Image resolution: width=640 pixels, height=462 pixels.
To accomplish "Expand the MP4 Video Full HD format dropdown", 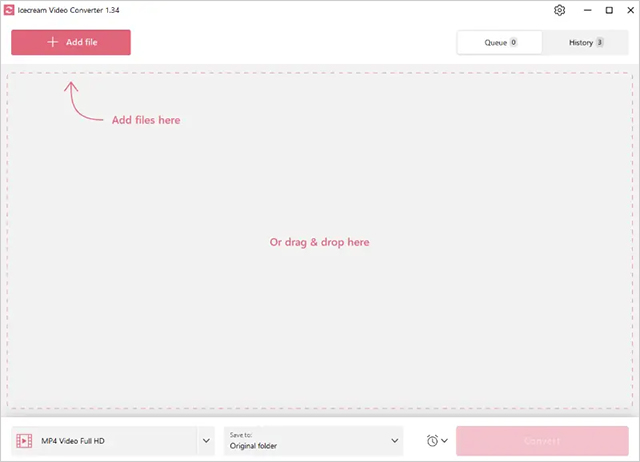I will [x=206, y=441].
